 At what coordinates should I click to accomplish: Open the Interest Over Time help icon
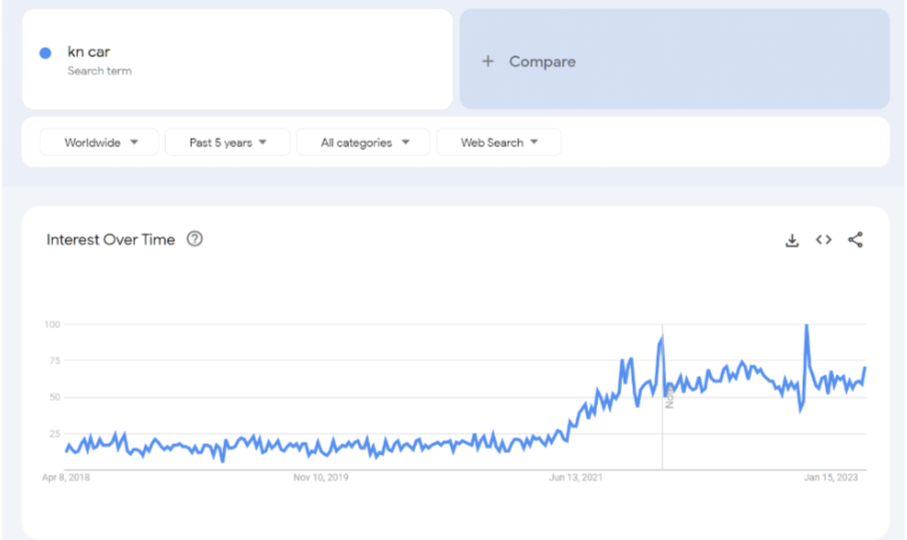(x=195, y=239)
